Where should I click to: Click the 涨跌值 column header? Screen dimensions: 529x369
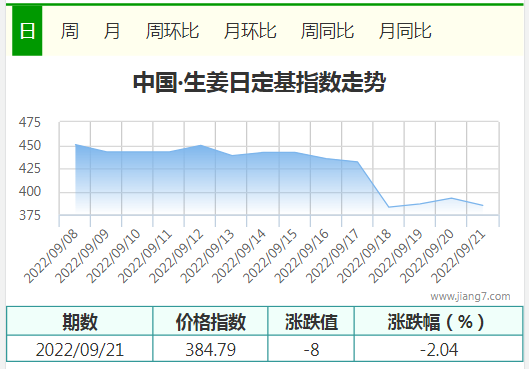311,321
